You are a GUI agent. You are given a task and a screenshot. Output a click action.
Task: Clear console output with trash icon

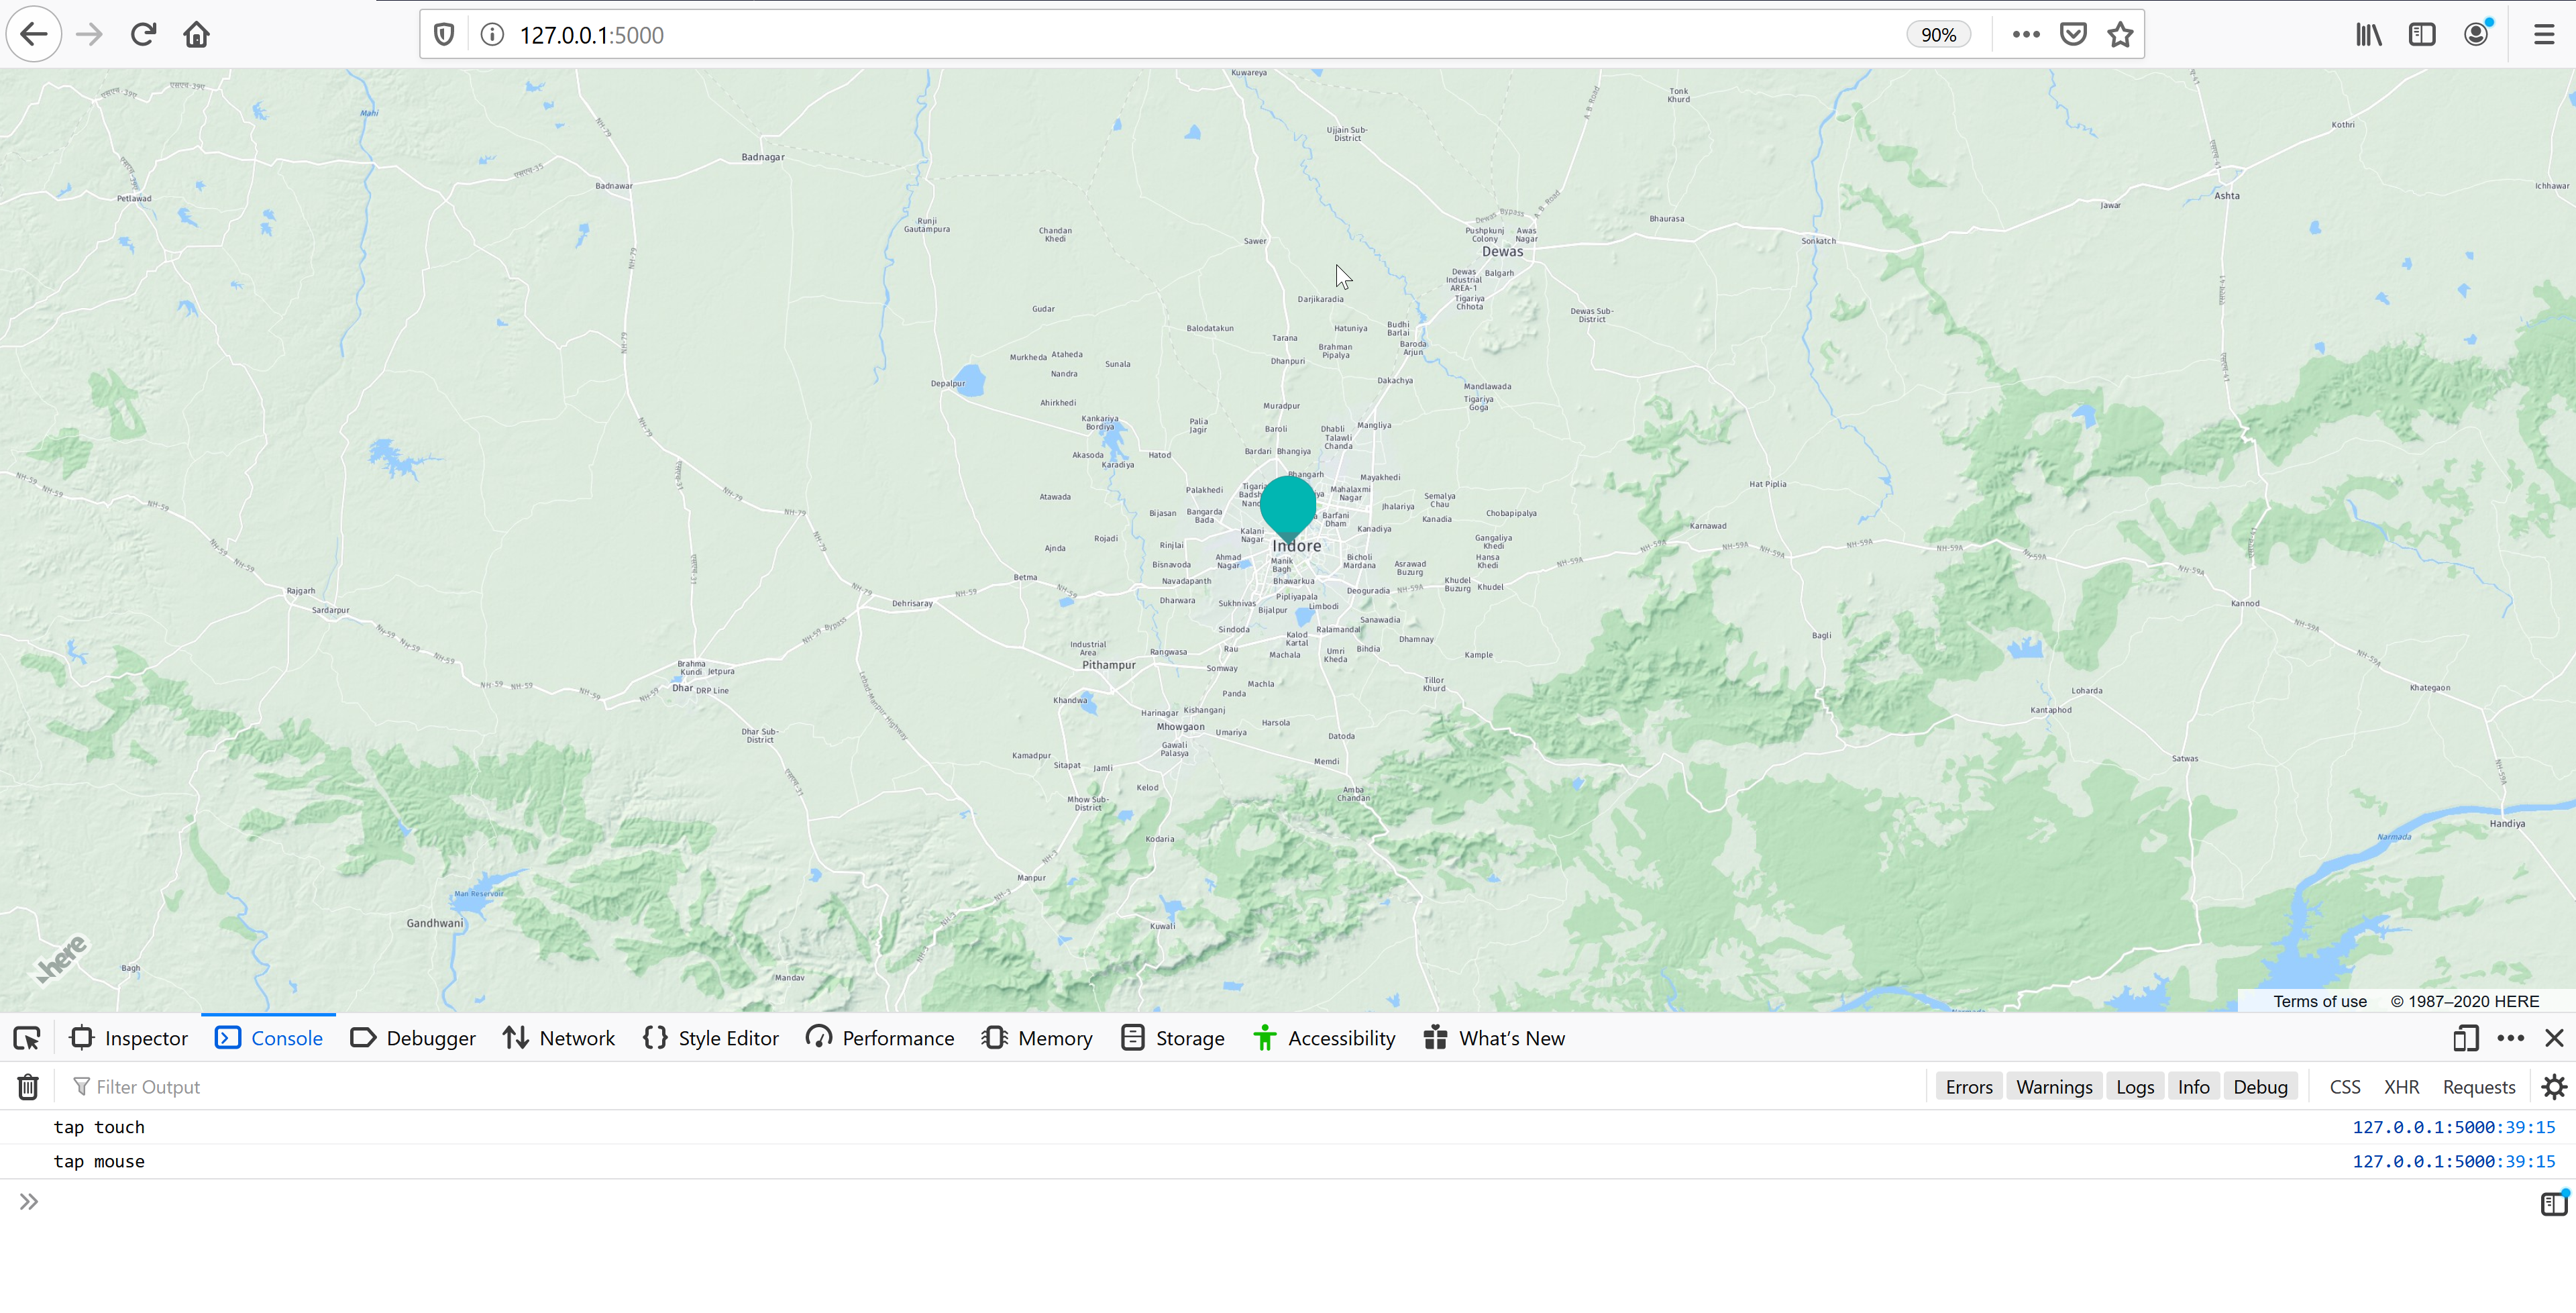(x=28, y=1086)
